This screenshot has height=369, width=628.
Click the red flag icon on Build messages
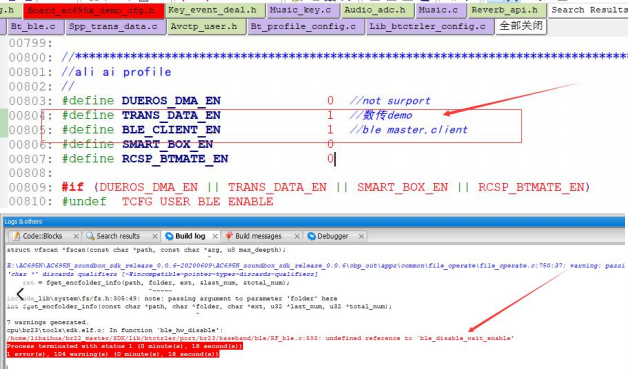[x=229, y=236]
